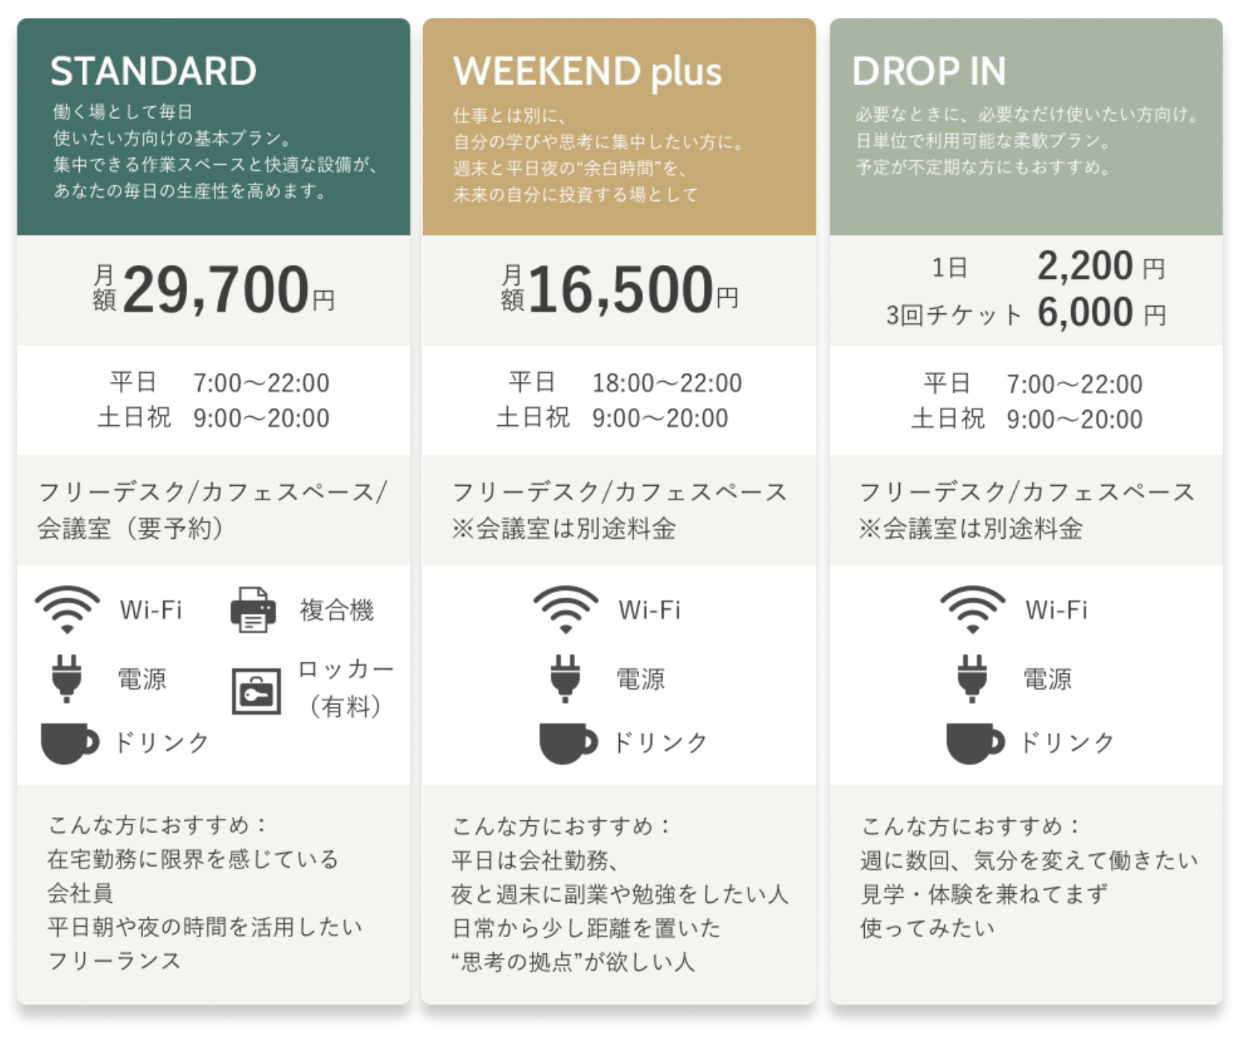Select the WEEKEND plus plan heading

tap(587, 72)
